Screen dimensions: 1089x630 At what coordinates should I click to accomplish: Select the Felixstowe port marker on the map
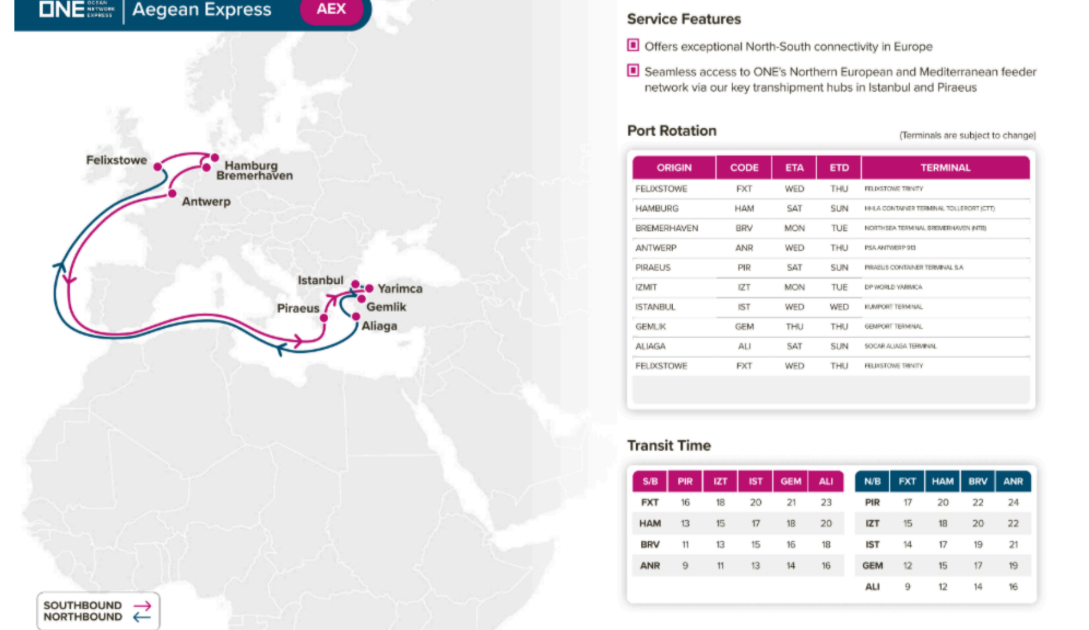tap(158, 168)
